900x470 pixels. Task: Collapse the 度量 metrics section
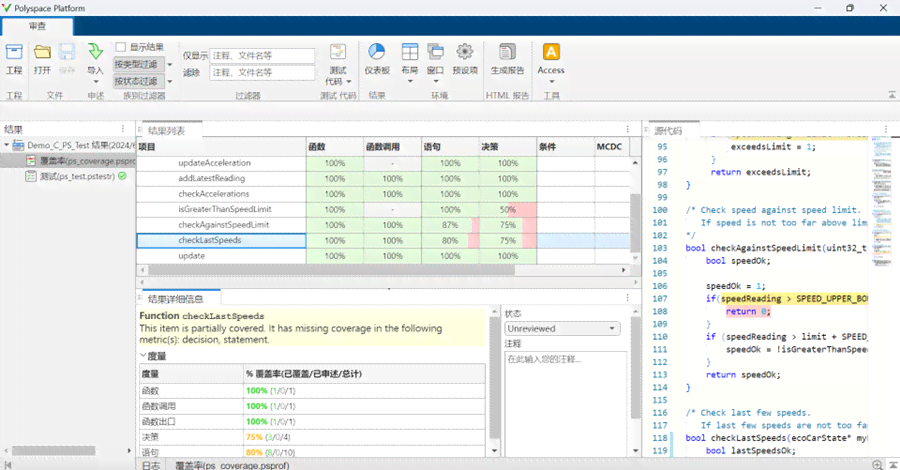[x=143, y=356]
